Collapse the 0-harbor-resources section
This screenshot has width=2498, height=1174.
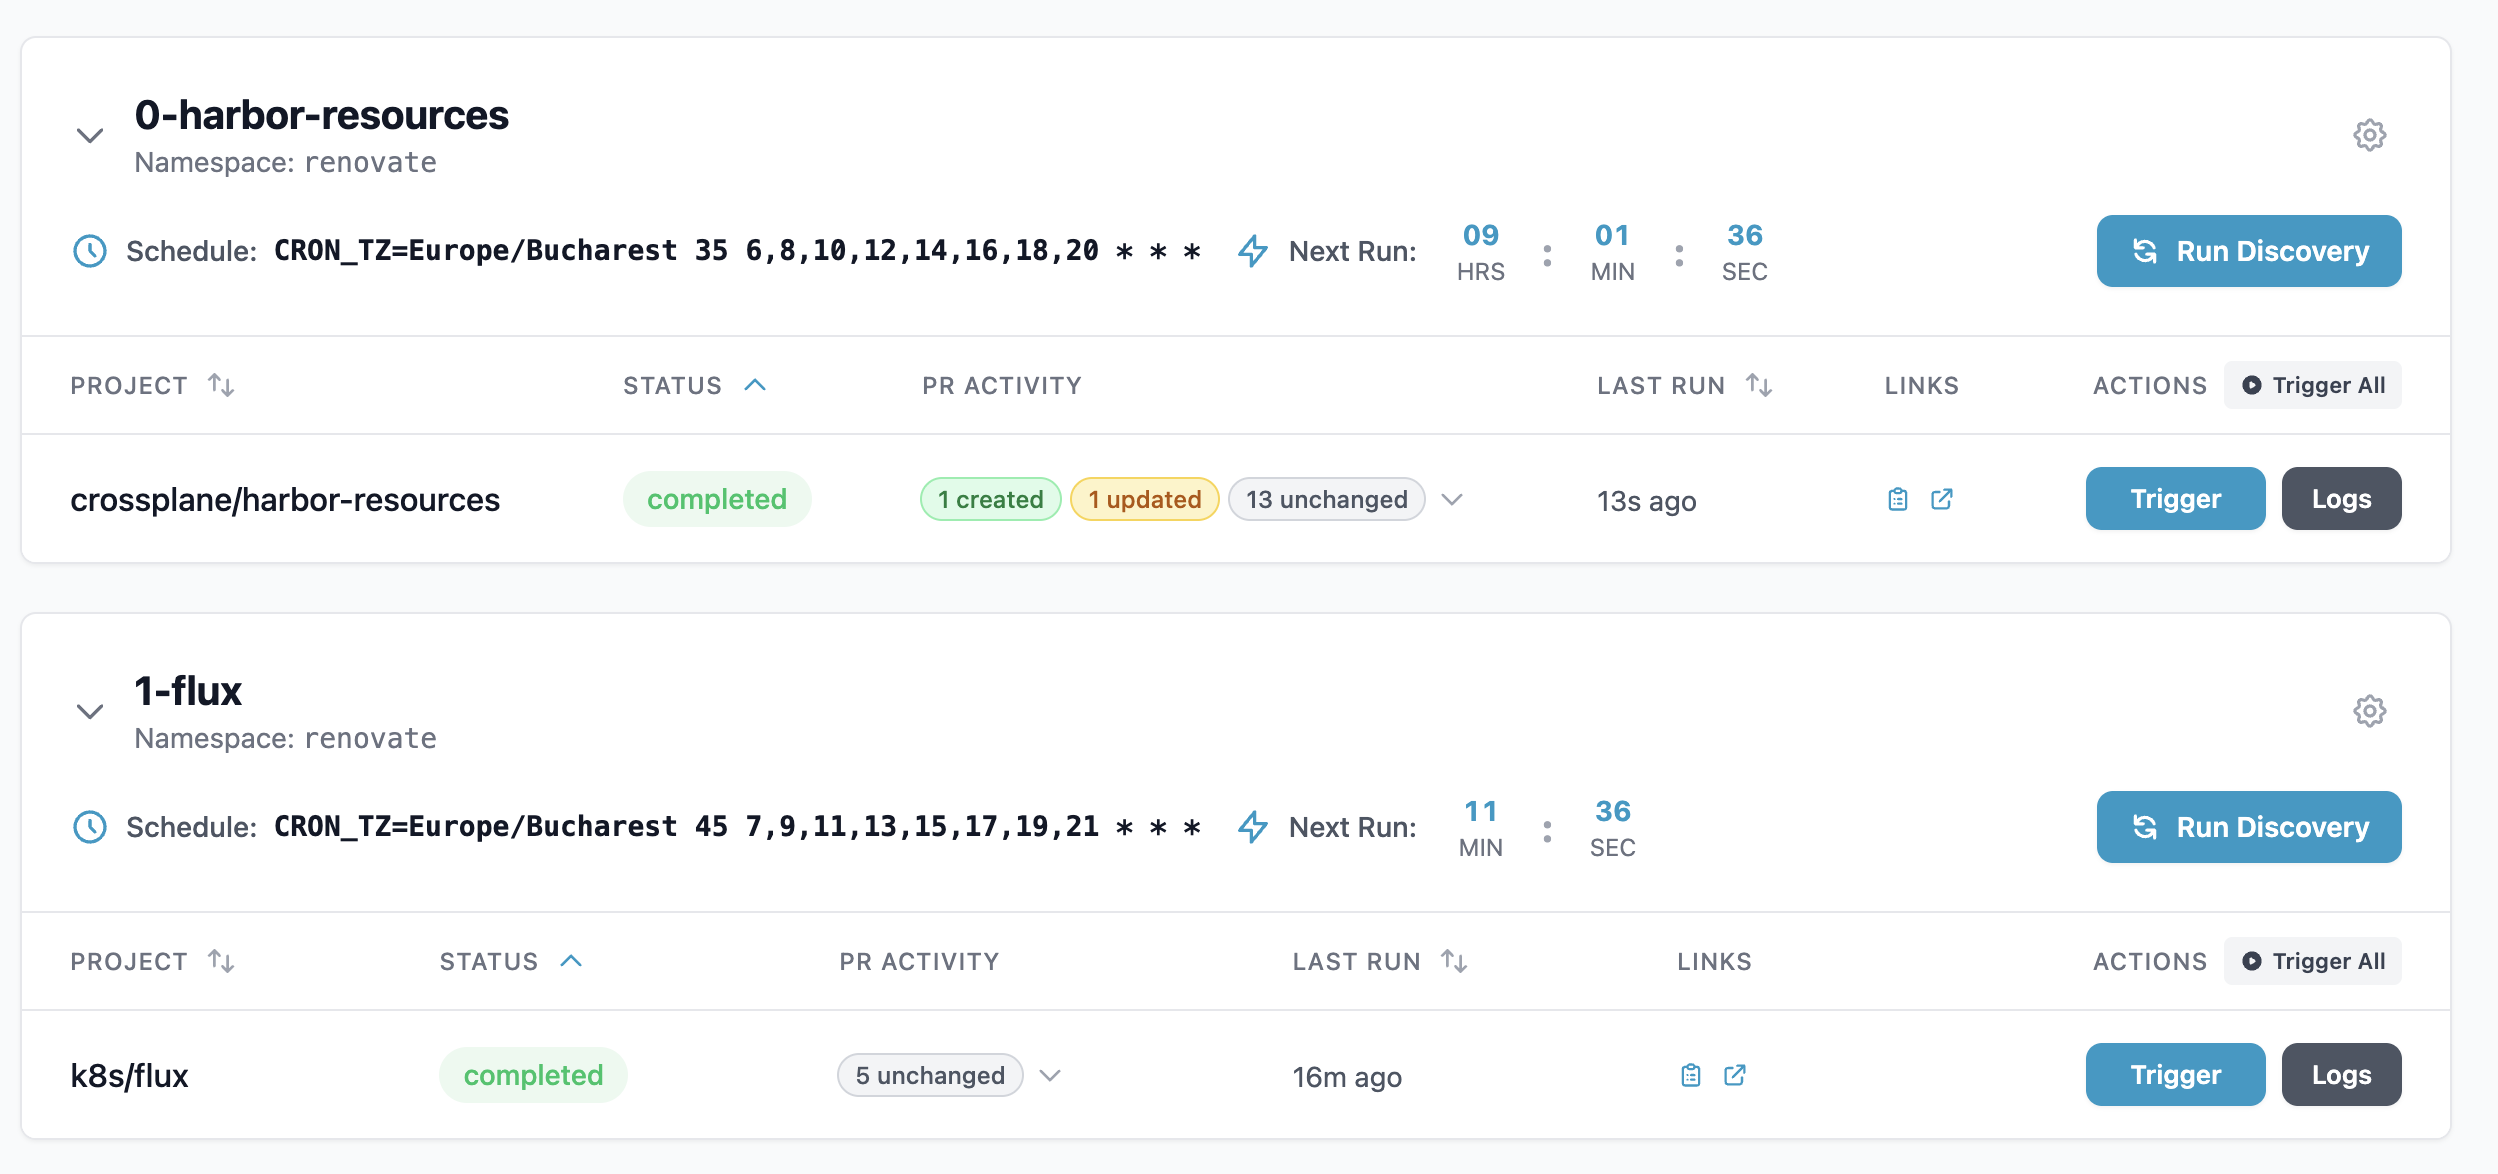click(89, 136)
